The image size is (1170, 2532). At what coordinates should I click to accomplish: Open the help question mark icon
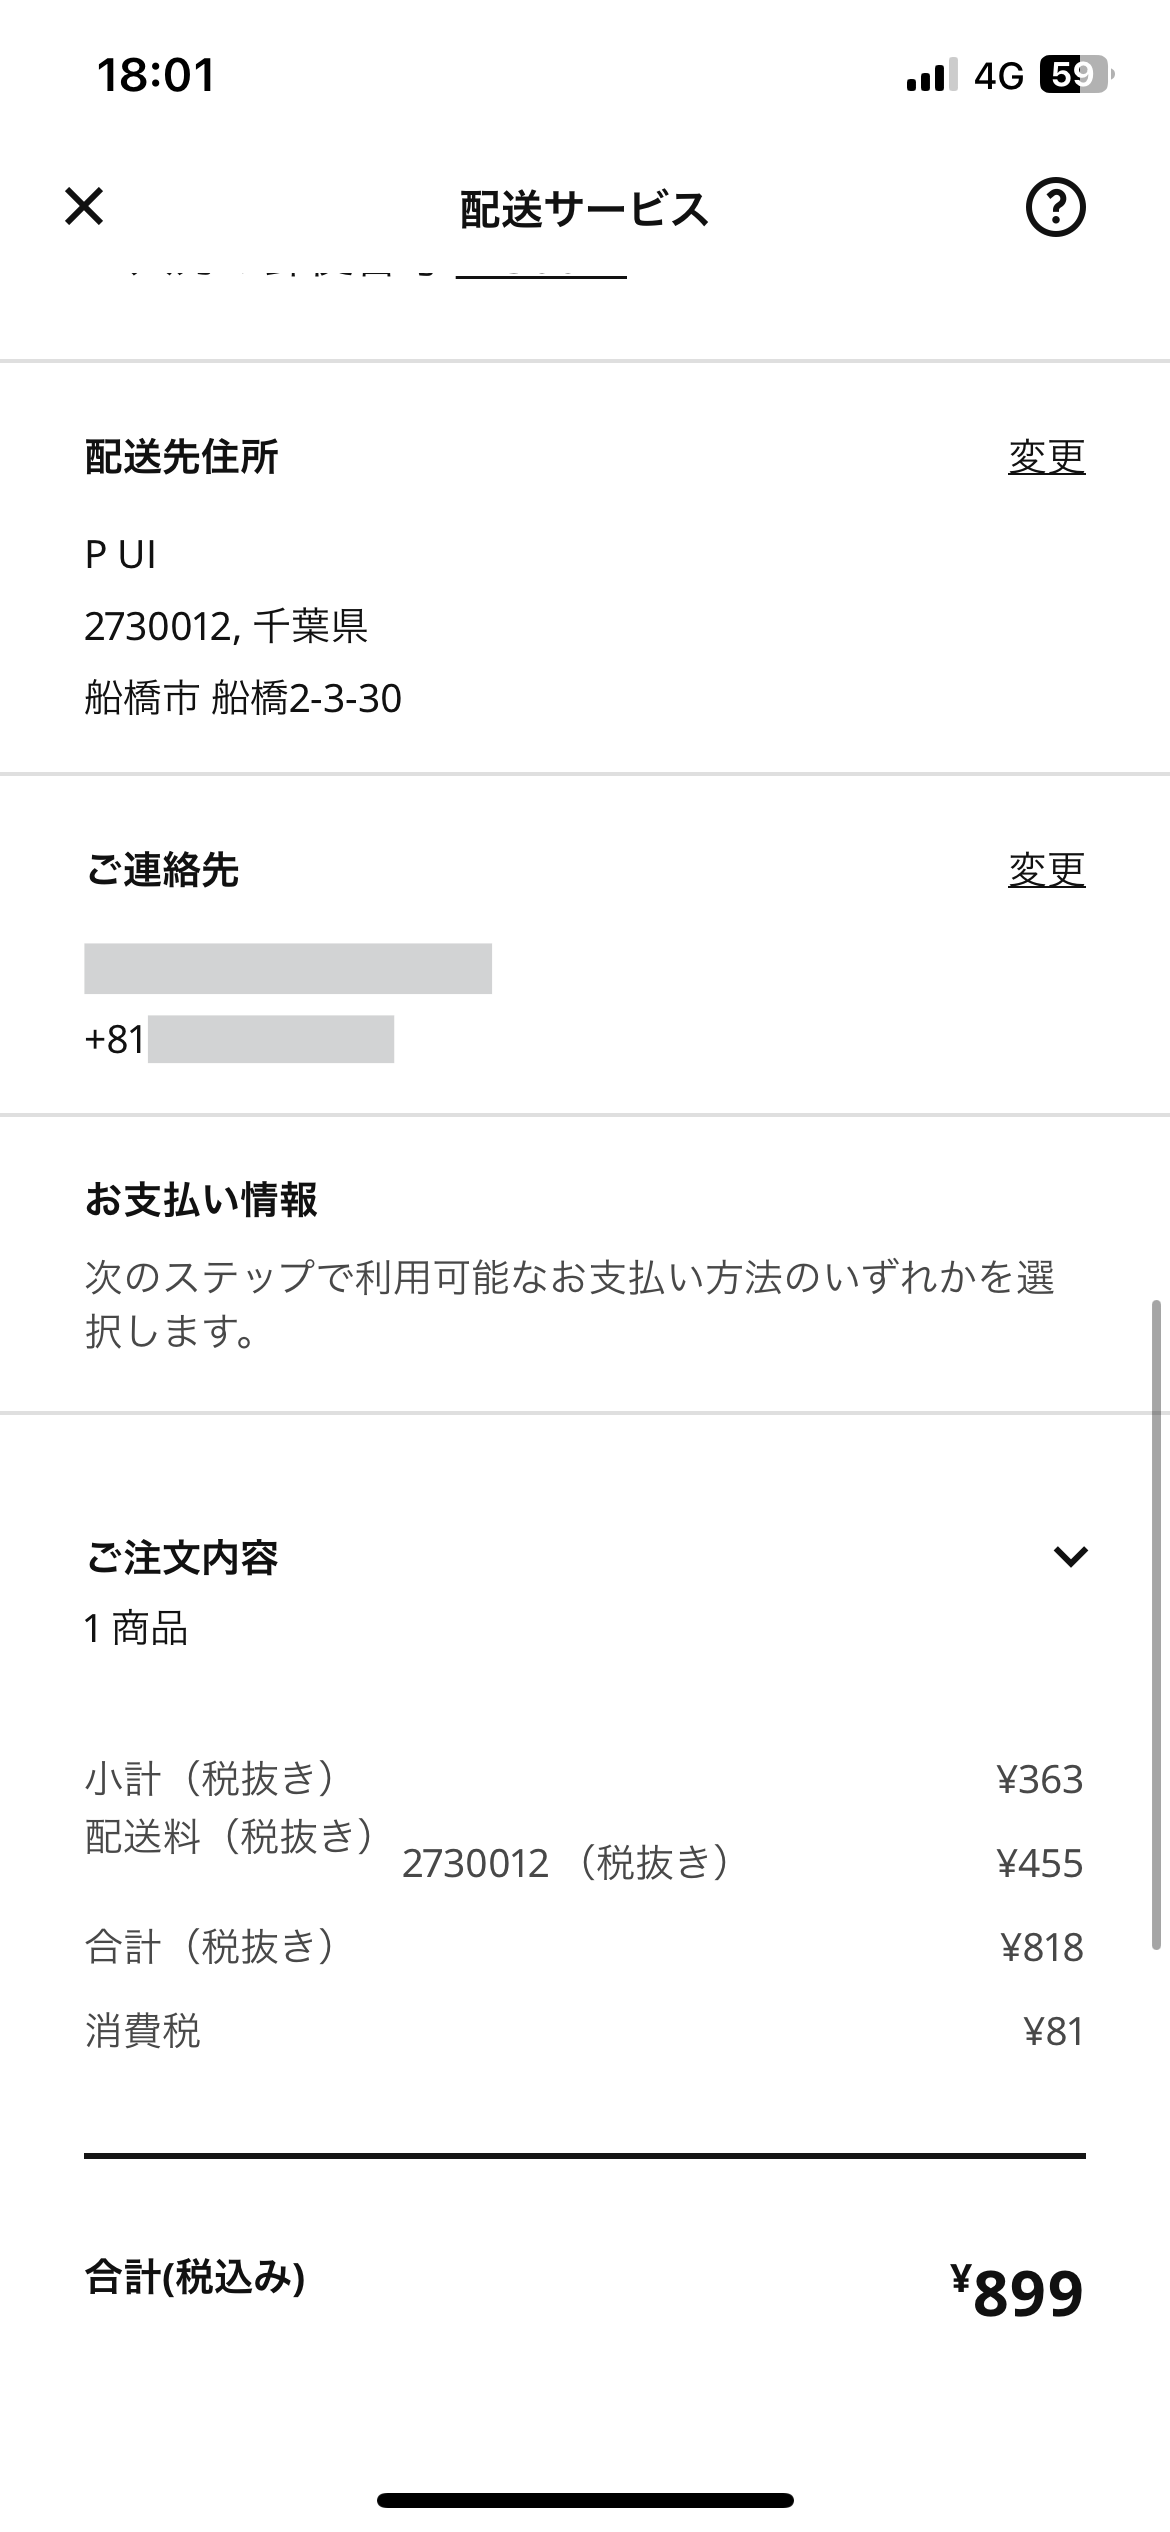click(x=1055, y=208)
